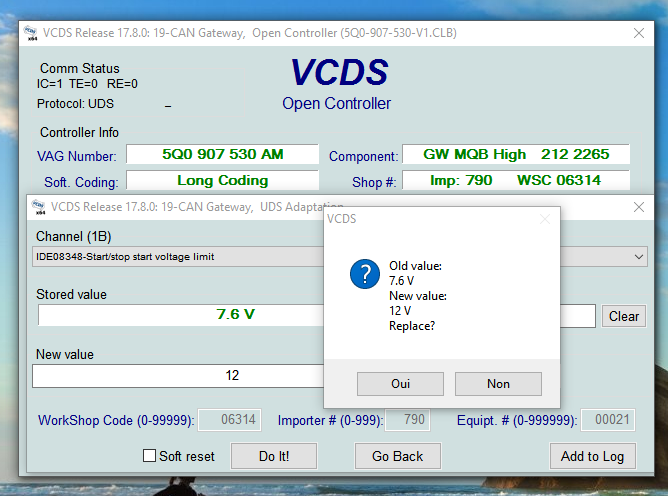Click the VAG Number field
Screen dimensions: 668x496
click(x=223, y=155)
